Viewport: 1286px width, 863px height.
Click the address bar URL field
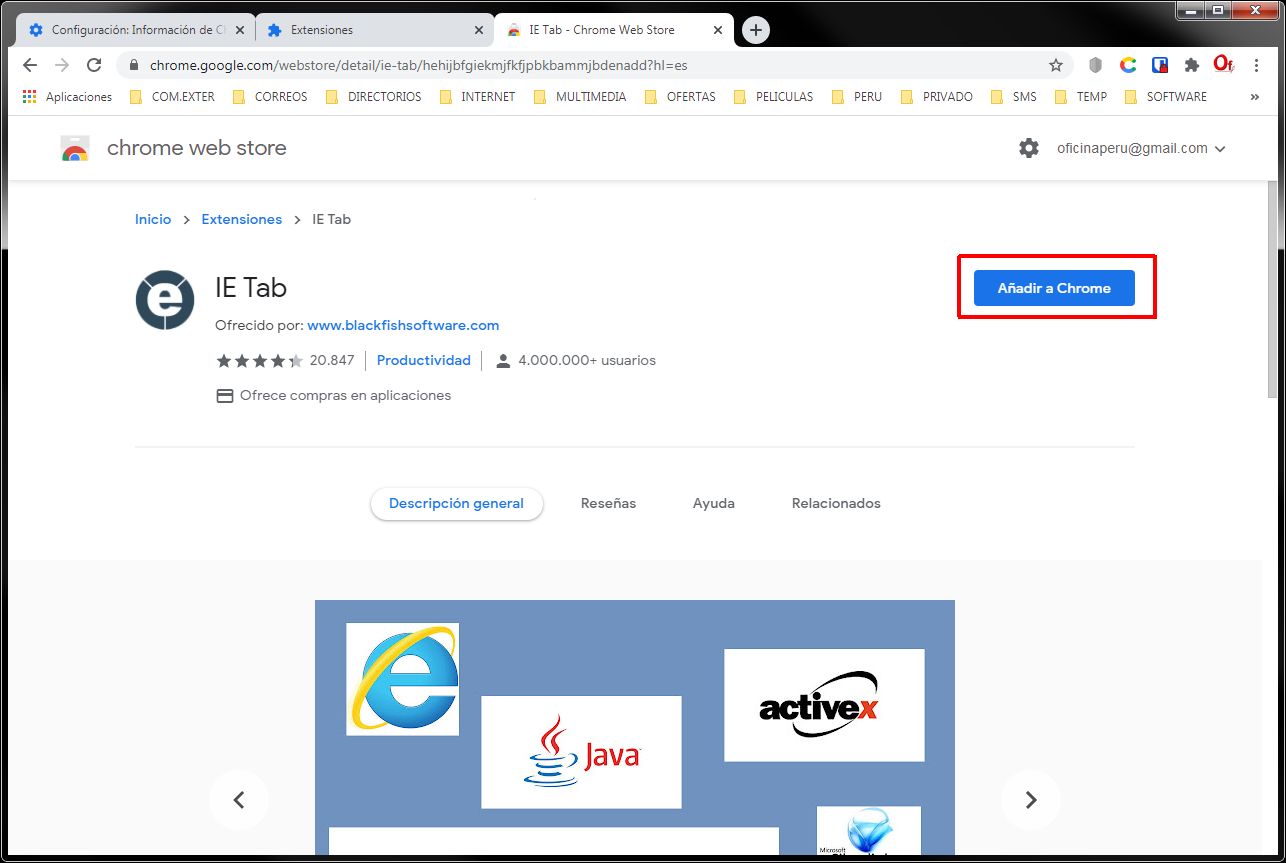point(595,65)
